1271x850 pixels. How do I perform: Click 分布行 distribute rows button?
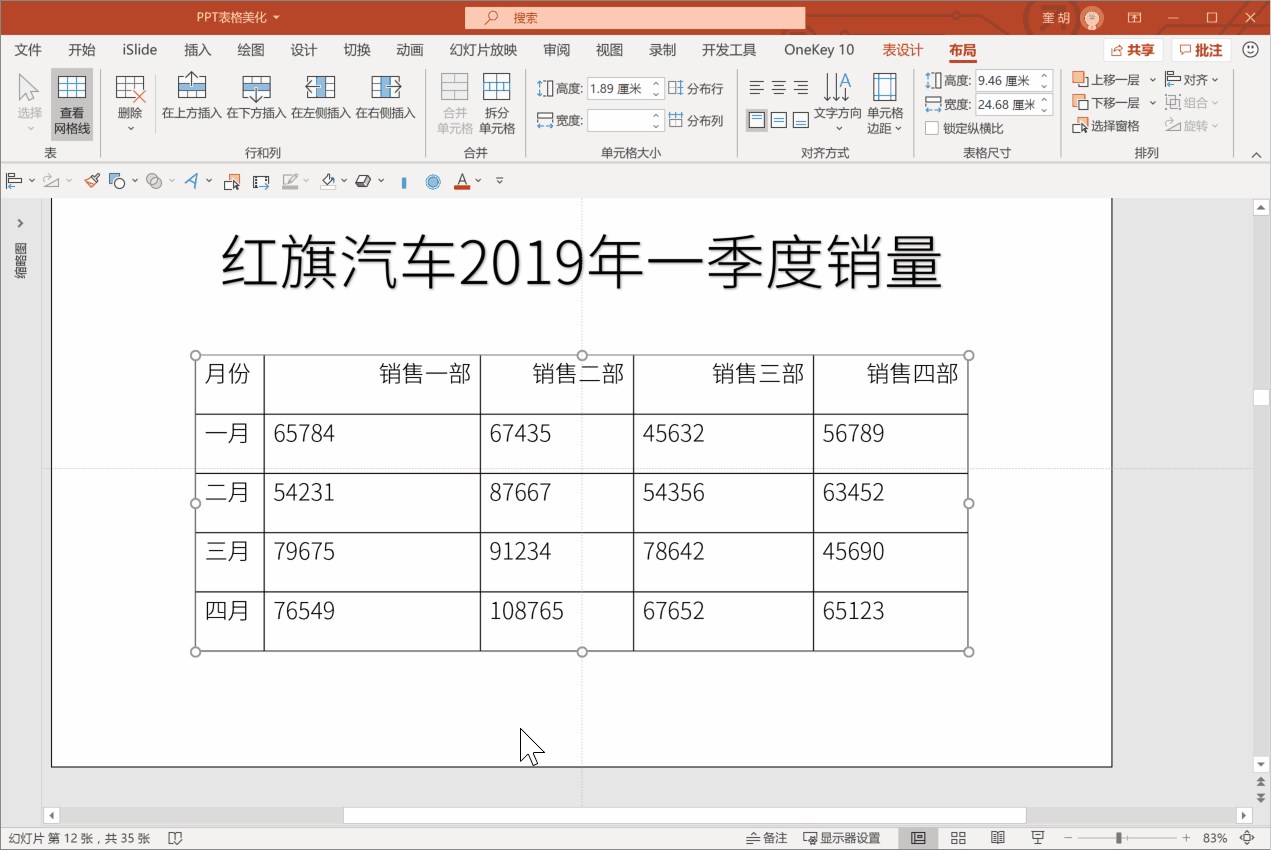coord(696,88)
